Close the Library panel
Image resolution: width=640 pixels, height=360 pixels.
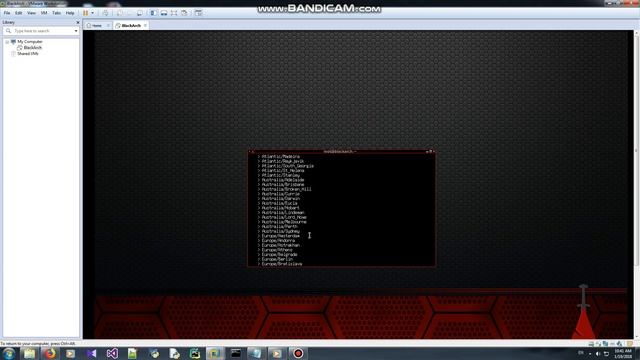click(78, 22)
